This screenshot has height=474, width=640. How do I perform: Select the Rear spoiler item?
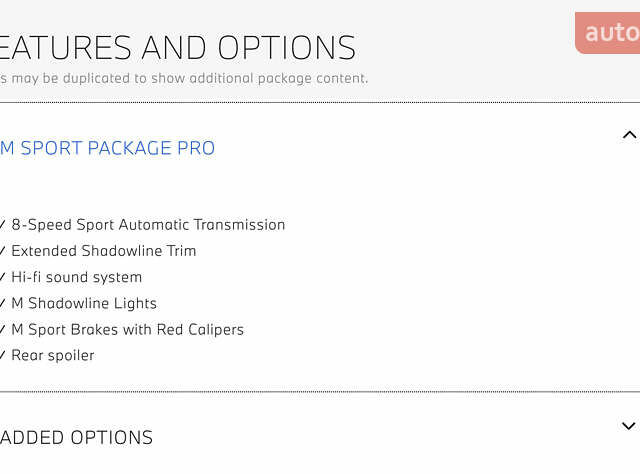(x=53, y=356)
